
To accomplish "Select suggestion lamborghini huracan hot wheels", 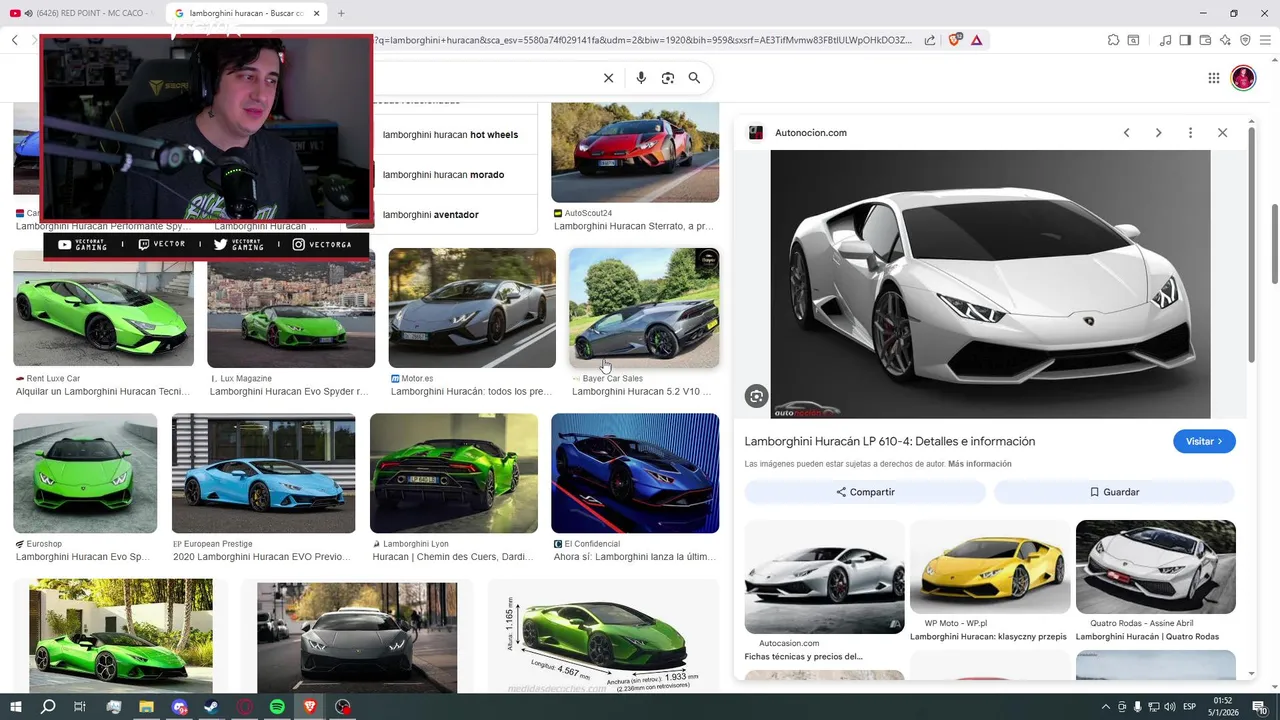I will (450, 135).
